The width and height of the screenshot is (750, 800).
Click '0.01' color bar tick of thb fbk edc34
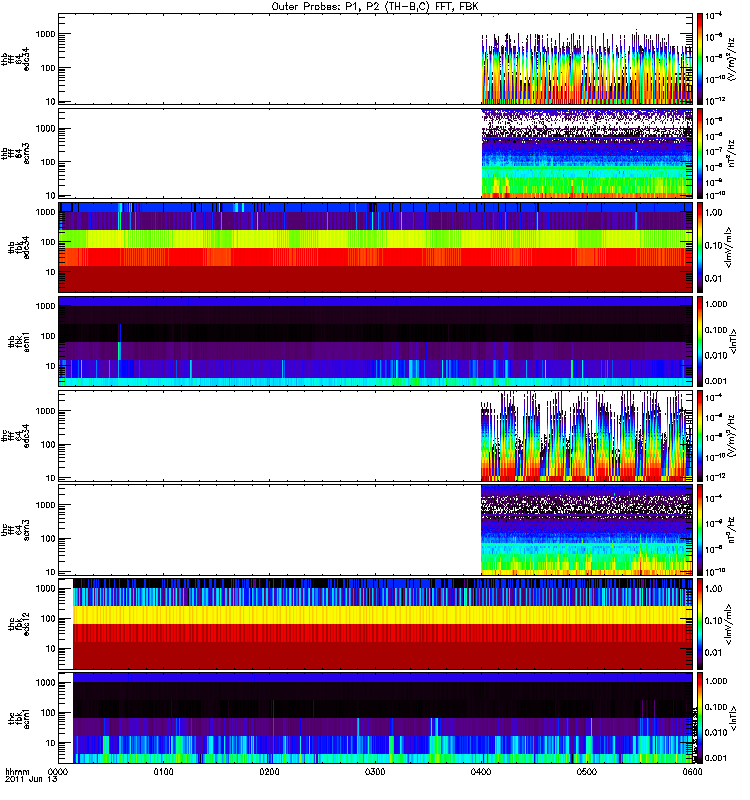[714, 279]
